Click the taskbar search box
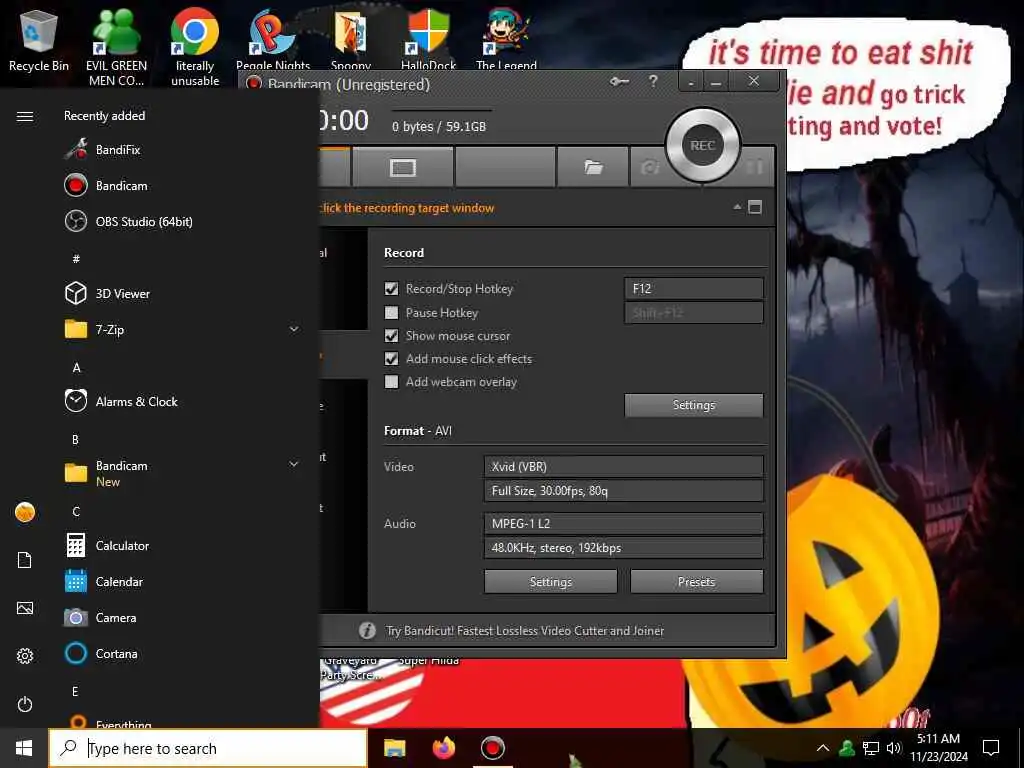The width and height of the screenshot is (1024, 768). pos(208,748)
